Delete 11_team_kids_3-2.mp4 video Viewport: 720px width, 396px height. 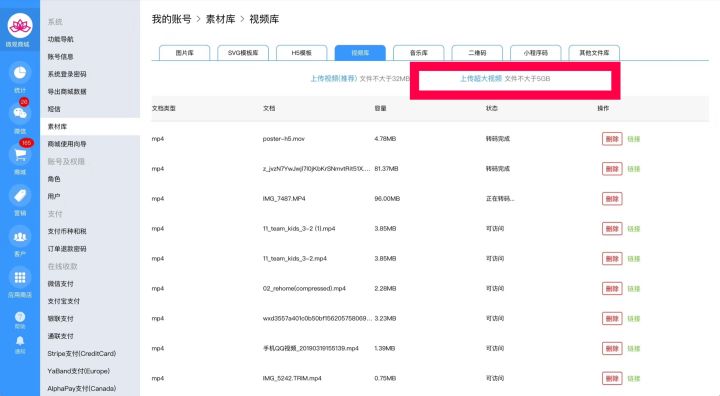click(612, 259)
